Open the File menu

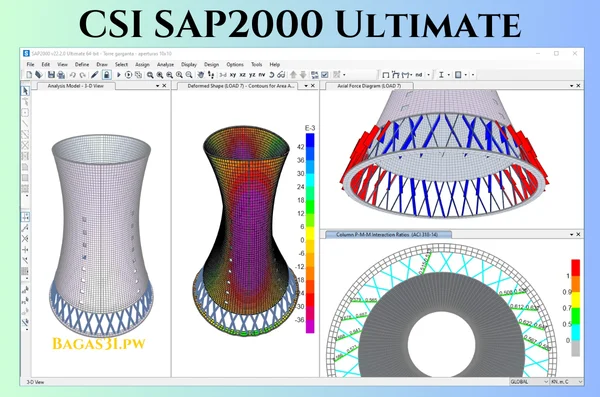click(x=30, y=64)
